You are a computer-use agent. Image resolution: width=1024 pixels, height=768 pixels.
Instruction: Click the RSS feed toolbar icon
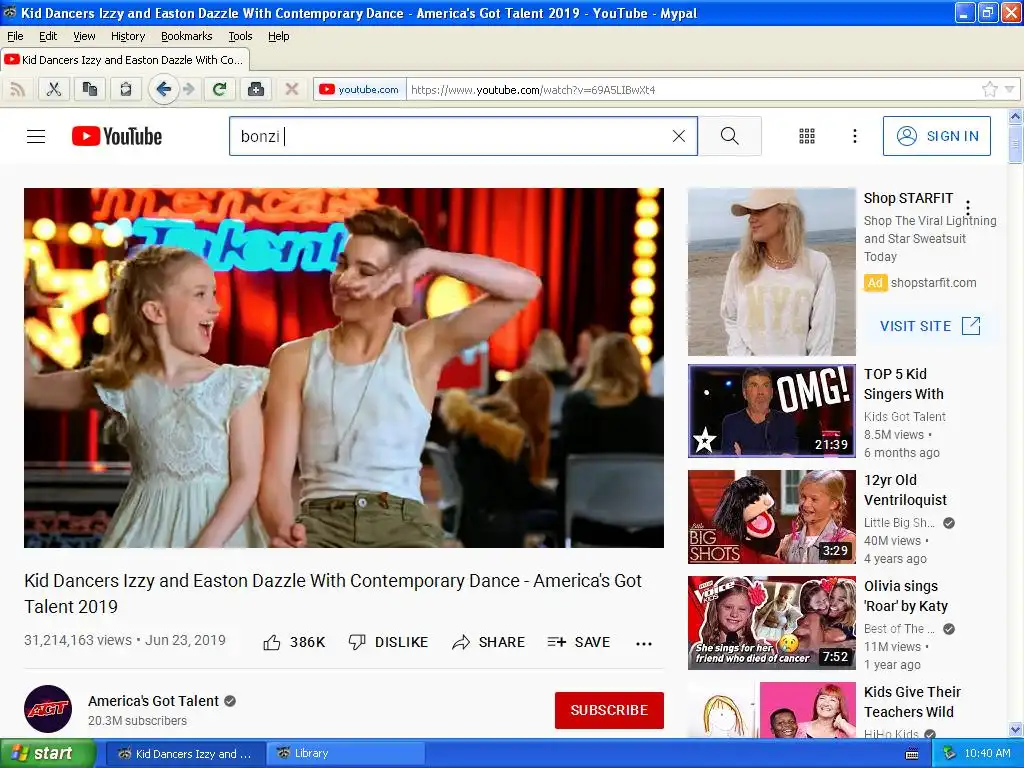(x=18, y=89)
